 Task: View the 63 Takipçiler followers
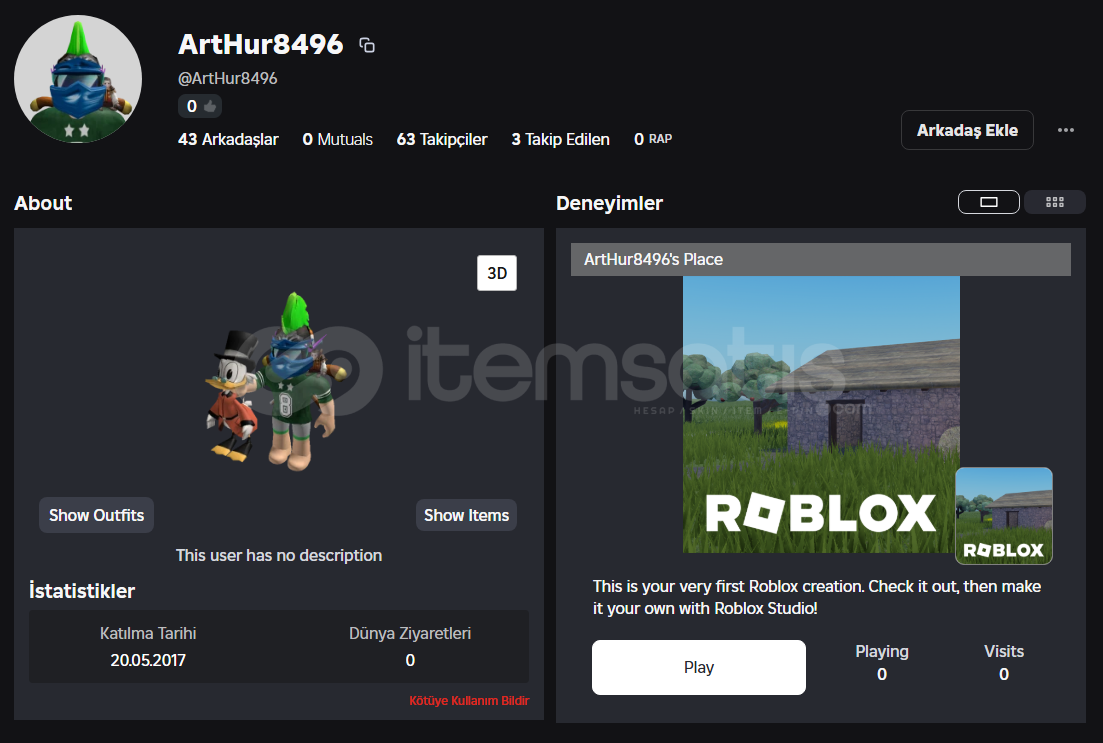coord(442,139)
